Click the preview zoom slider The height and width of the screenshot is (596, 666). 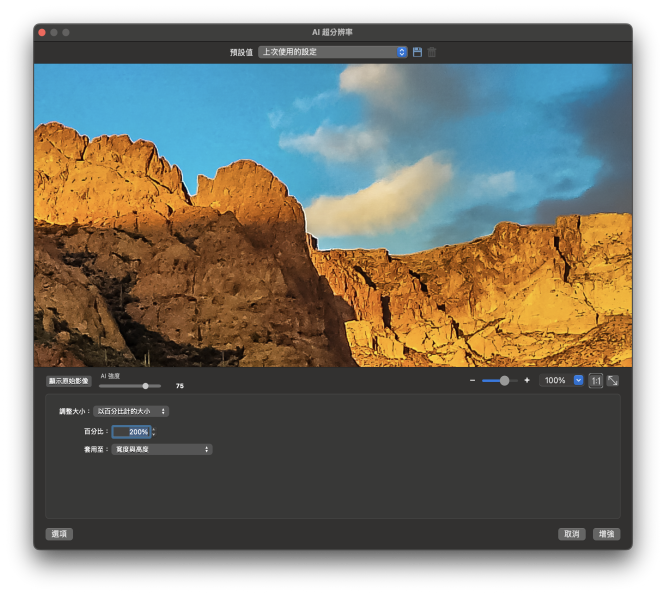click(x=500, y=381)
